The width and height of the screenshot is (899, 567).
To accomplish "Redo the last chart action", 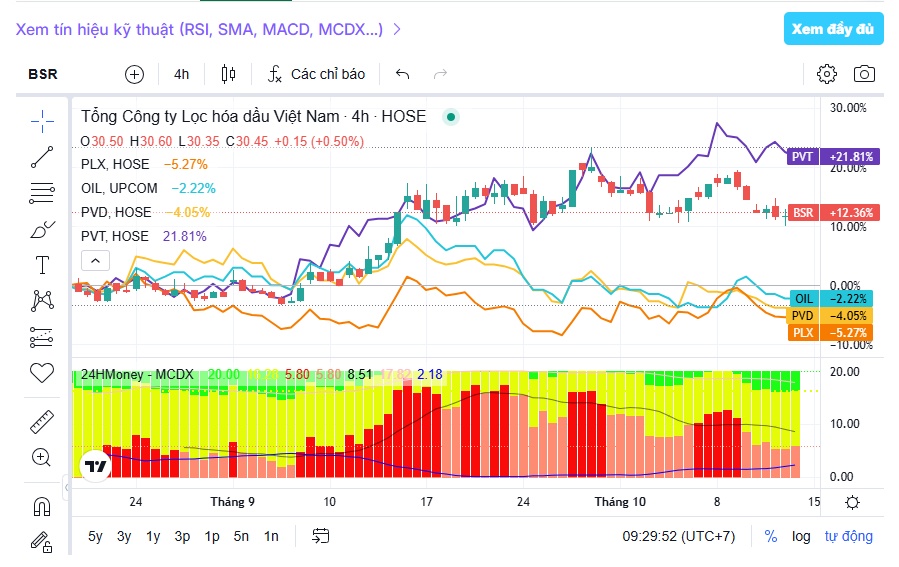I will coord(440,74).
